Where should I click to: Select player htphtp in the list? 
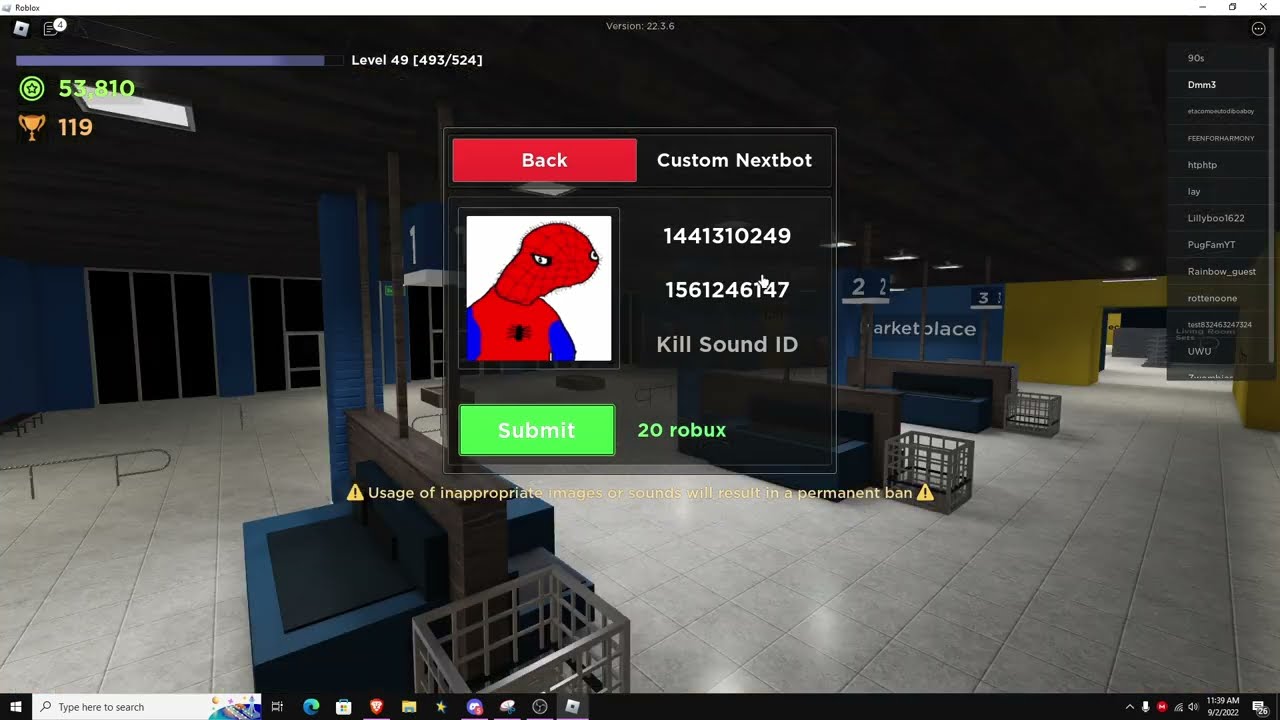[x=1218, y=165]
